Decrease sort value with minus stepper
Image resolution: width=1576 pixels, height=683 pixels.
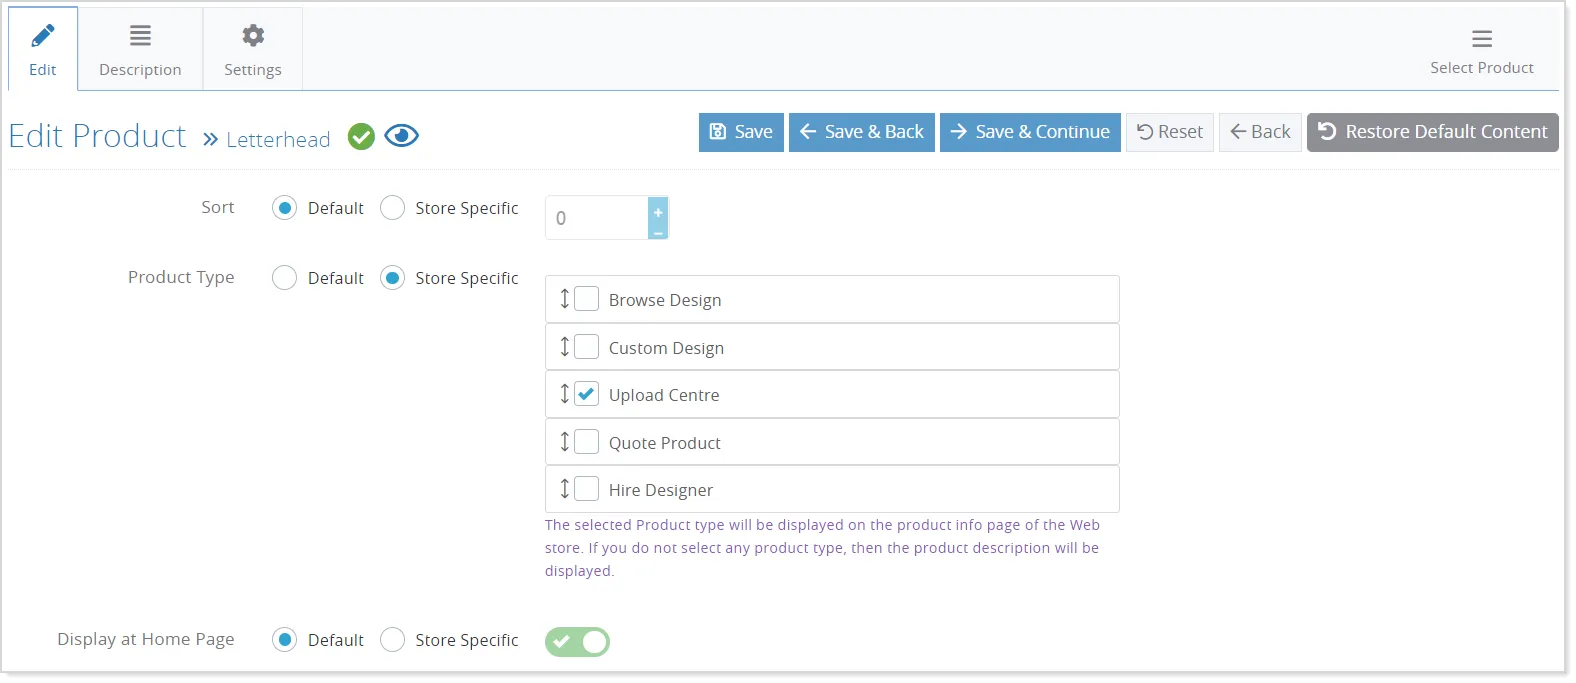click(x=658, y=231)
